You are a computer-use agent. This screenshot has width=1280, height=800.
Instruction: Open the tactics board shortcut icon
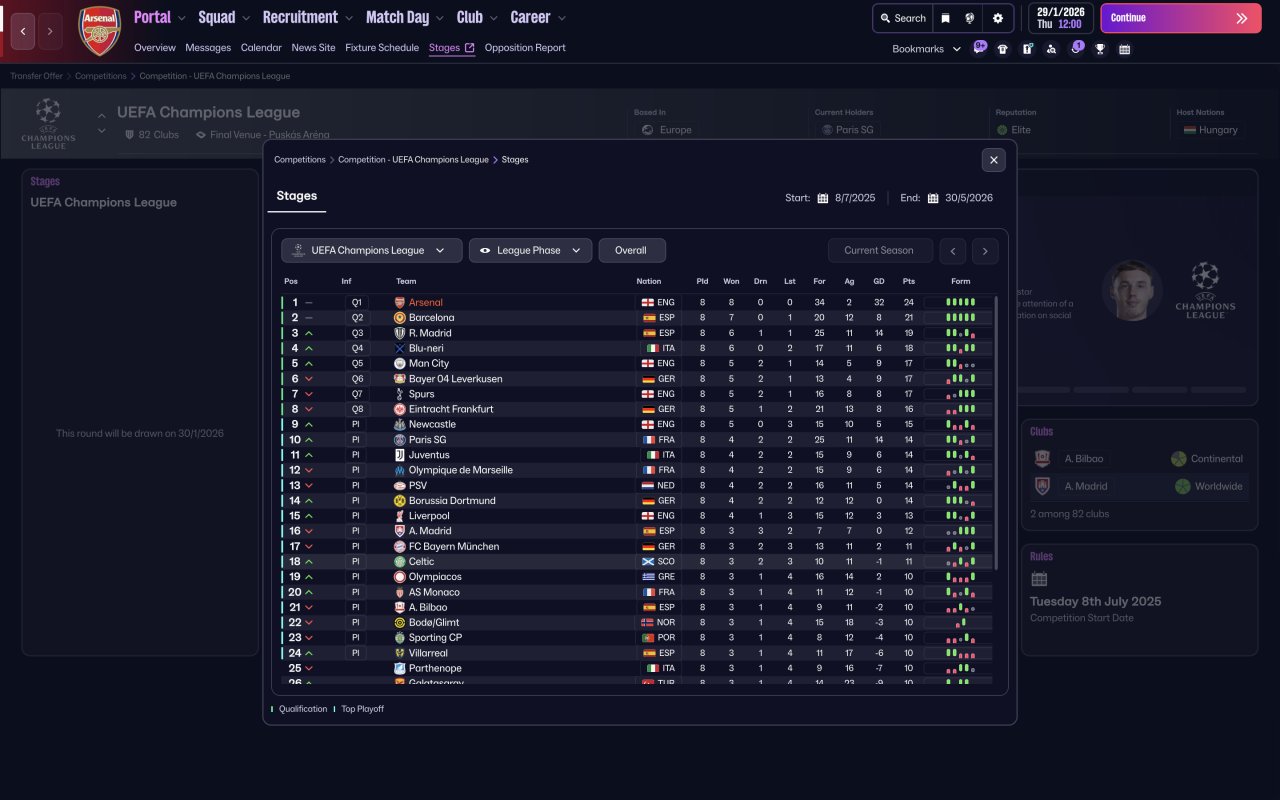pos(1027,49)
